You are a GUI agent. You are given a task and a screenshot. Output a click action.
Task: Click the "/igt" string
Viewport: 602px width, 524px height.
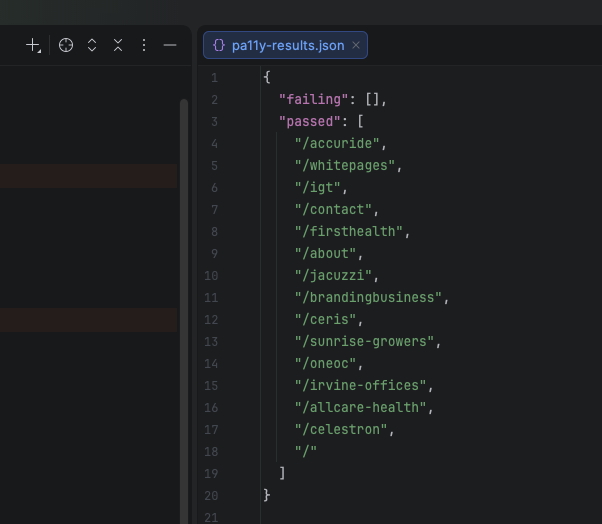pos(318,188)
